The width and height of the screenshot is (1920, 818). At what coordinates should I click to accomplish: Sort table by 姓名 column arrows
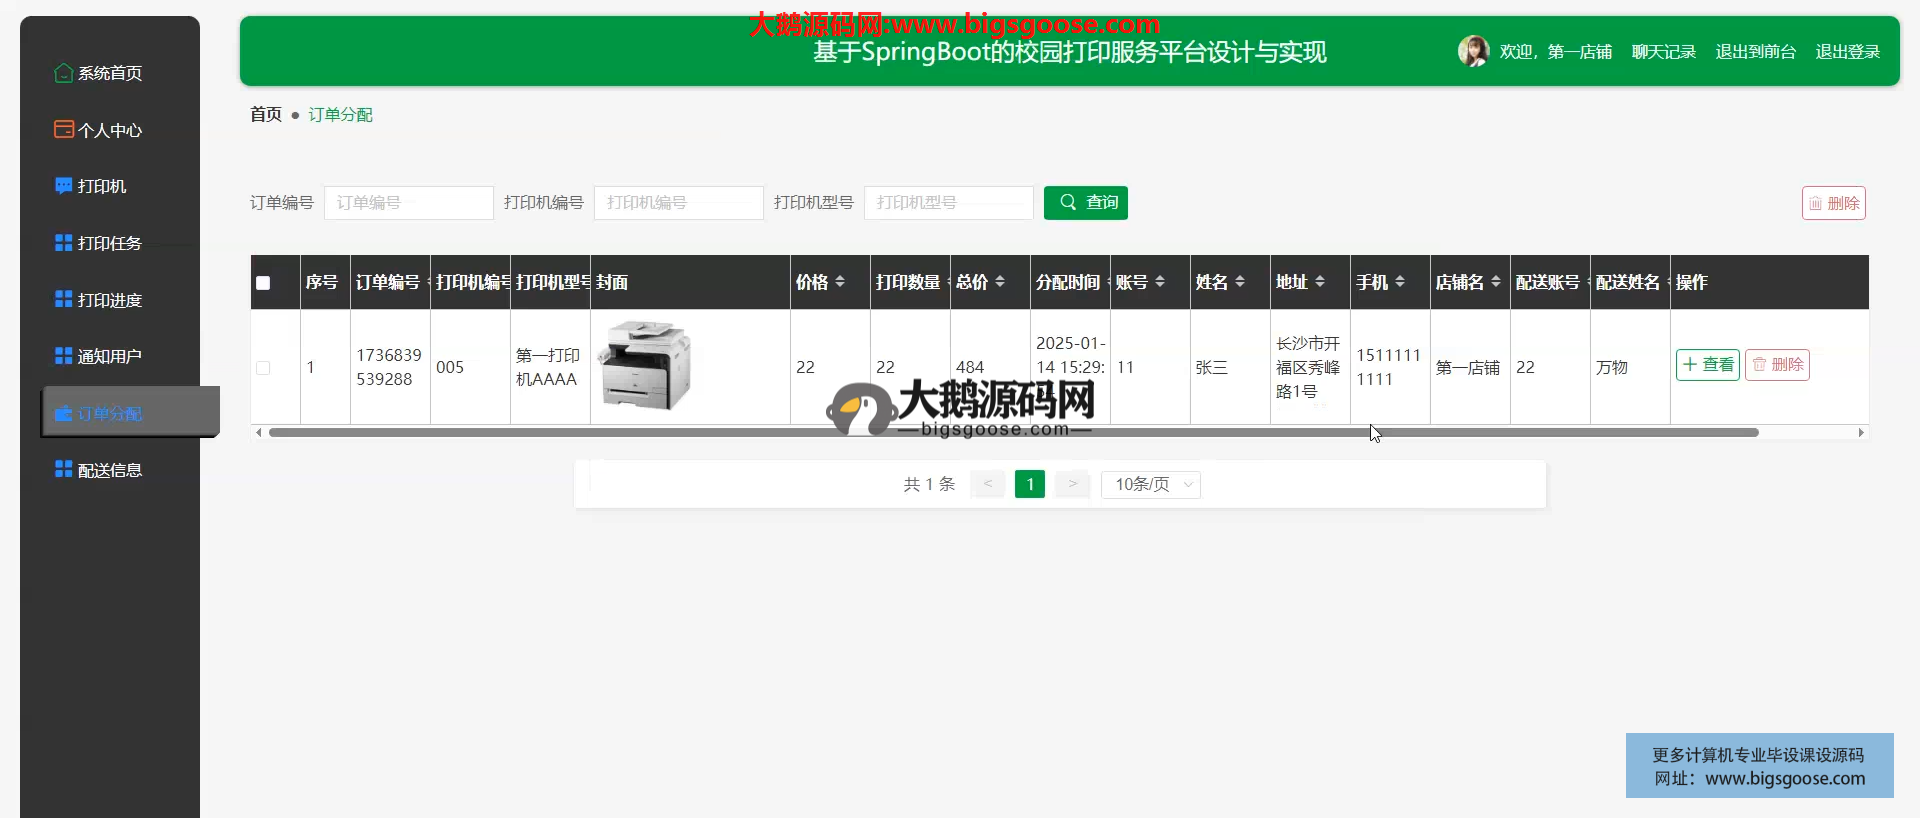1240,282
